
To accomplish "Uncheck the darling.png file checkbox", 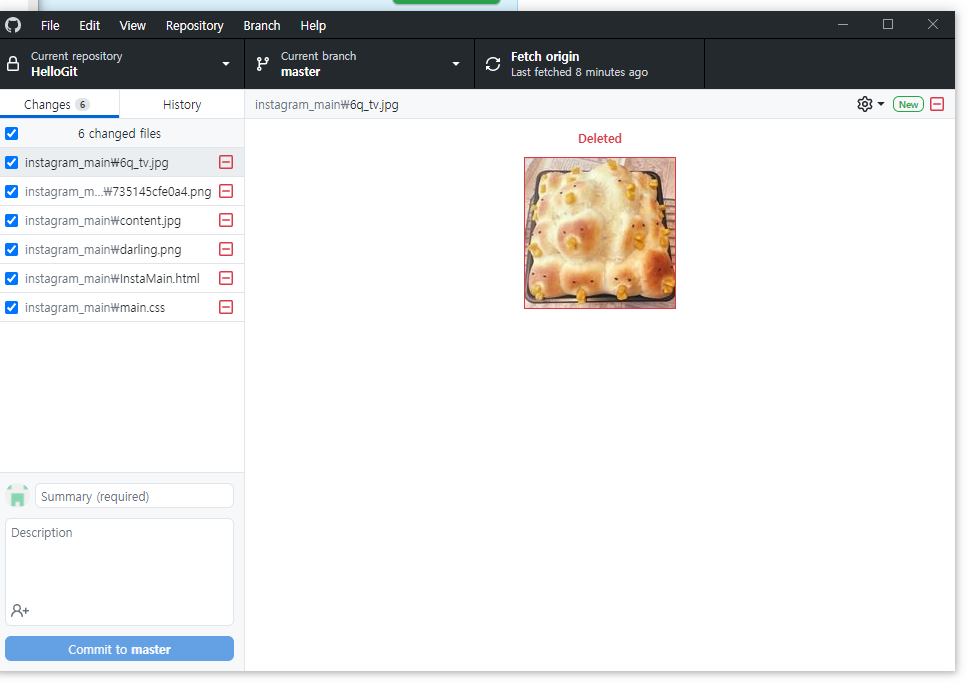I will pos(12,249).
